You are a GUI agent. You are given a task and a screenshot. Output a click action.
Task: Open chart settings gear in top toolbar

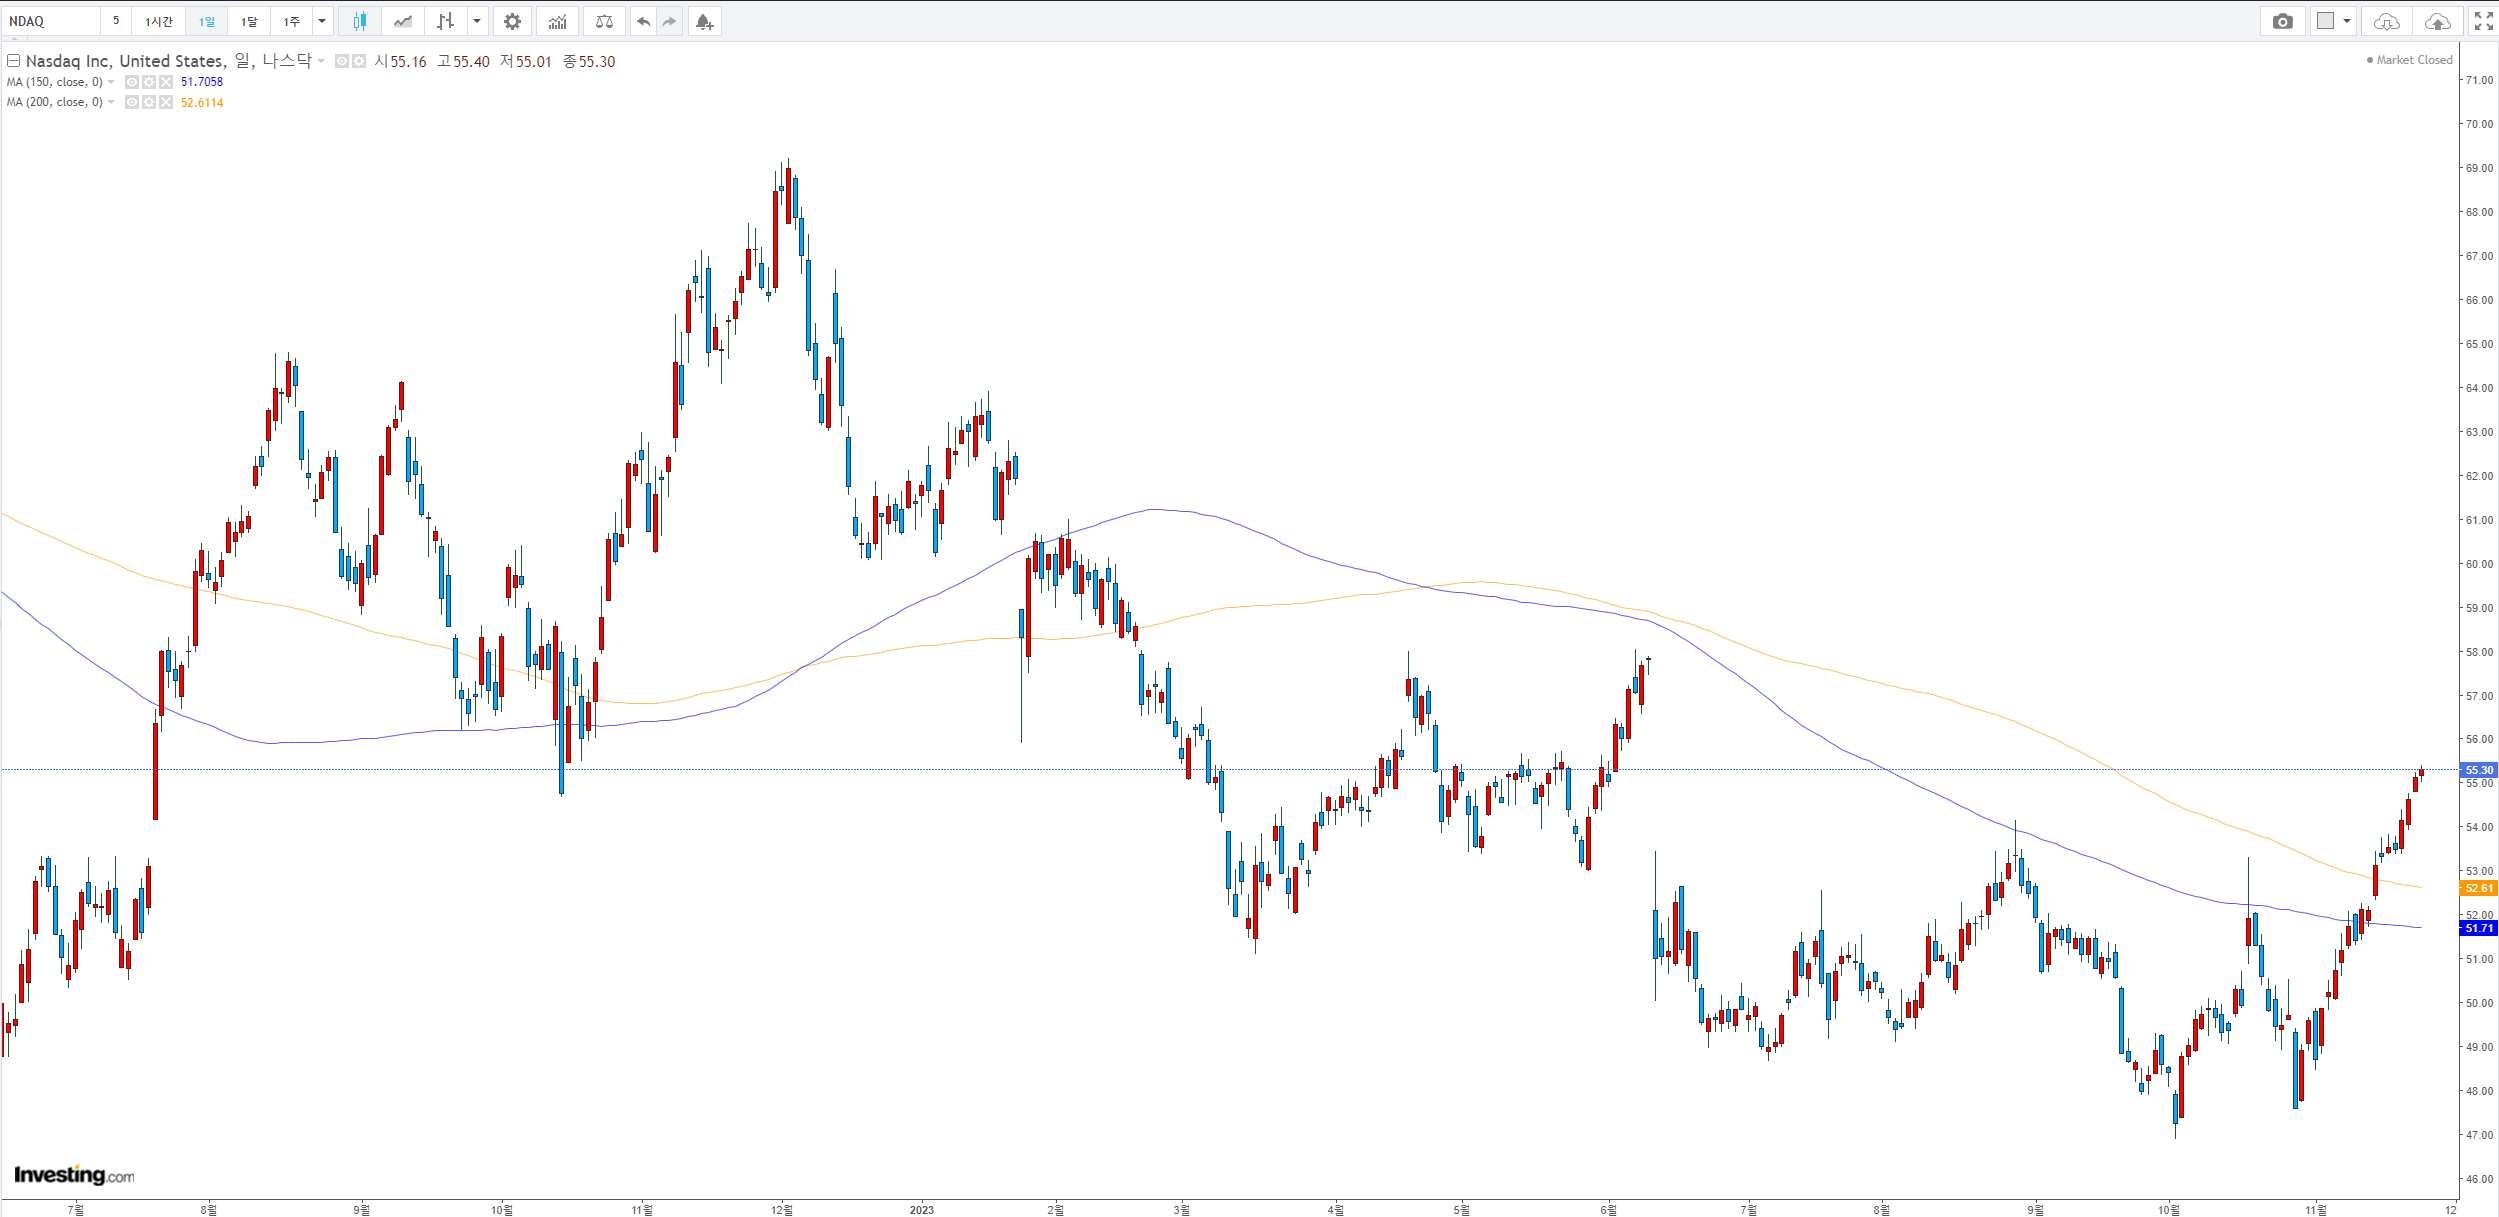click(512, 21)
